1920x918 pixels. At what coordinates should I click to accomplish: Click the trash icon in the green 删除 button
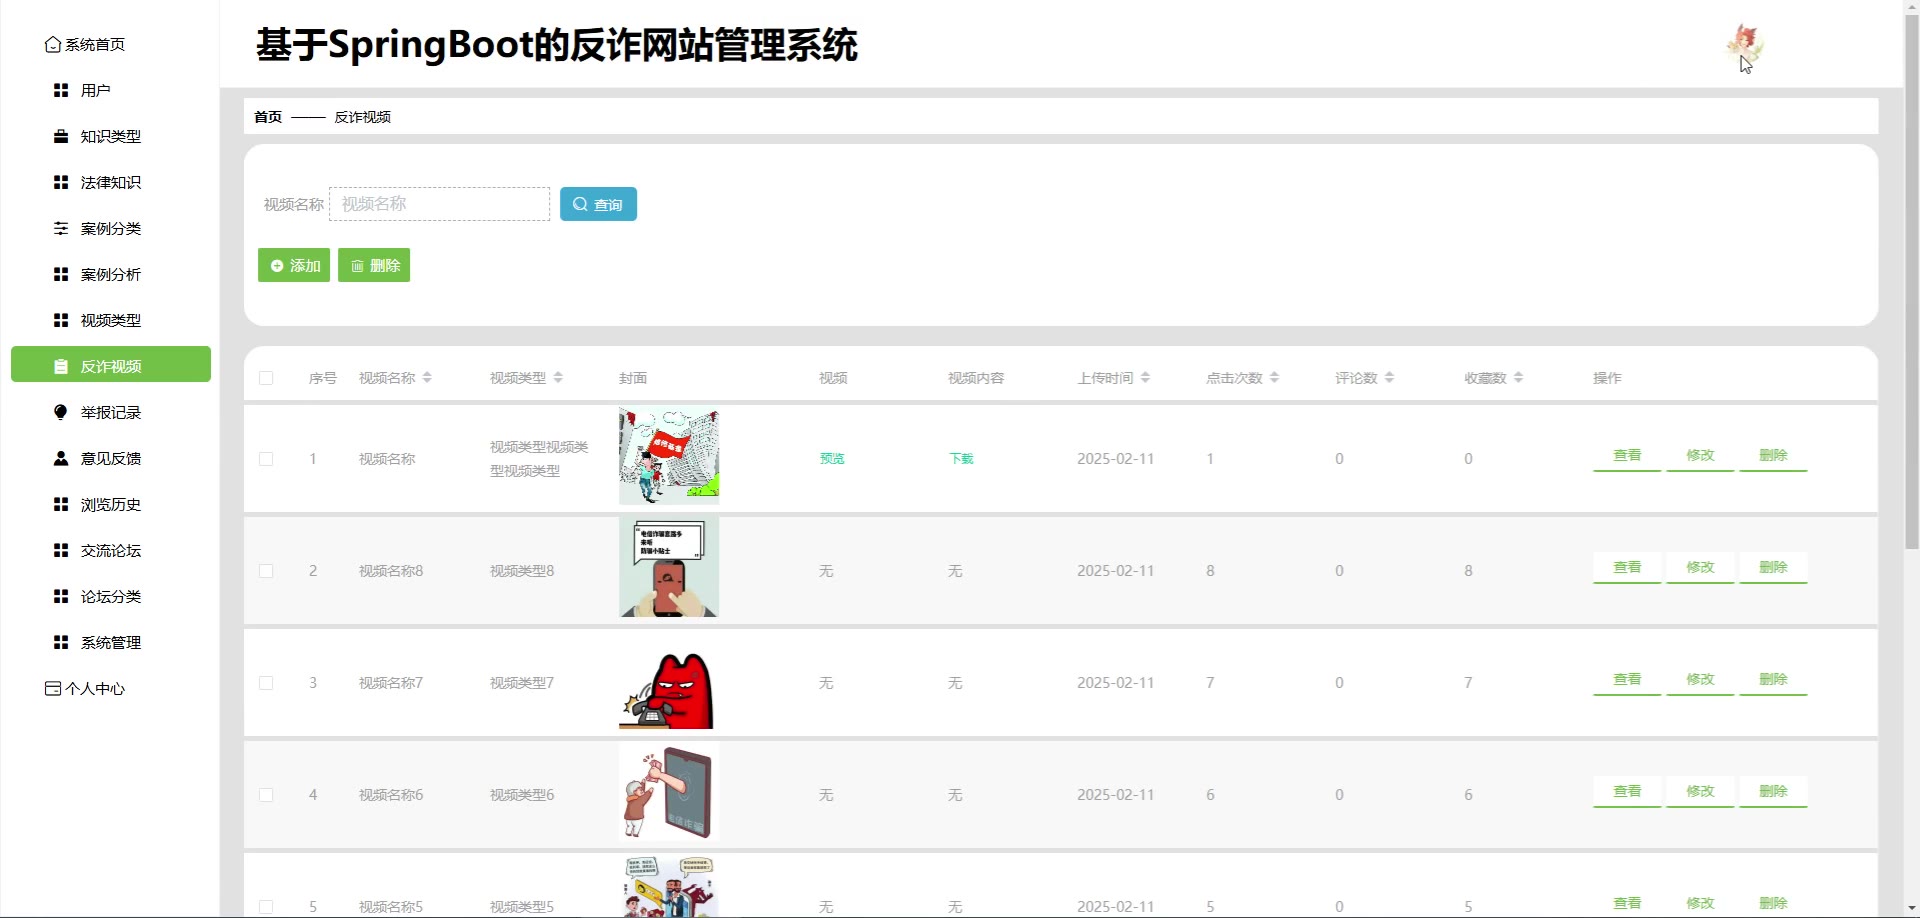click(x=357, y=266)
